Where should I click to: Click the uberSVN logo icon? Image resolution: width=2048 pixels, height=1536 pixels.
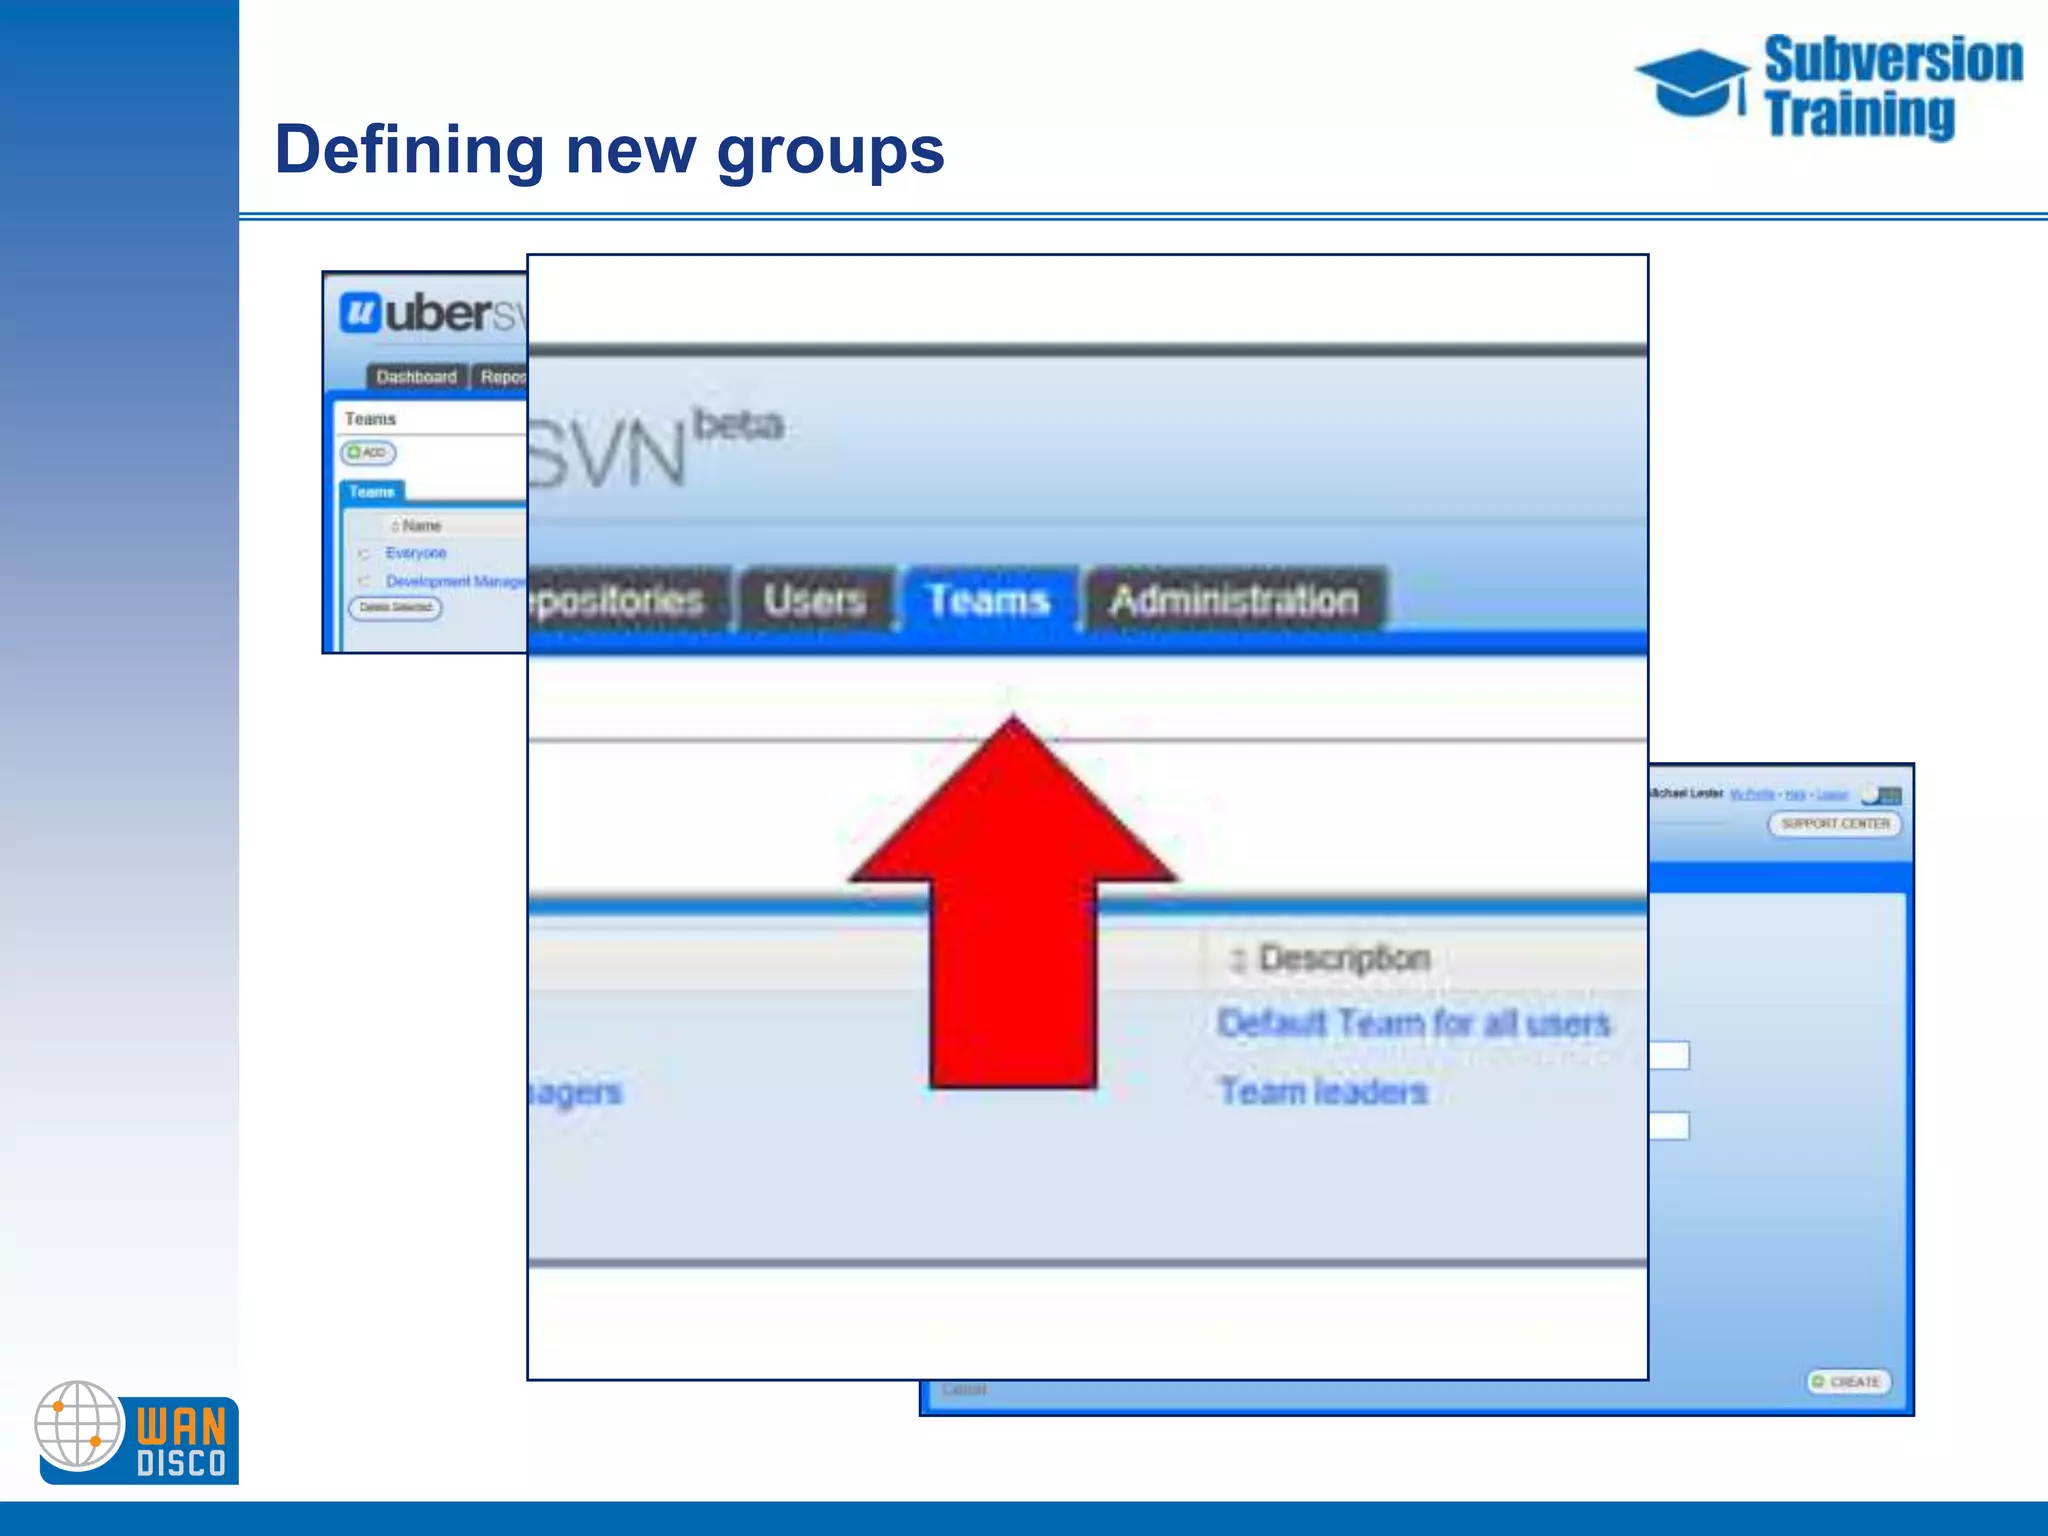(x=360, y=312)
